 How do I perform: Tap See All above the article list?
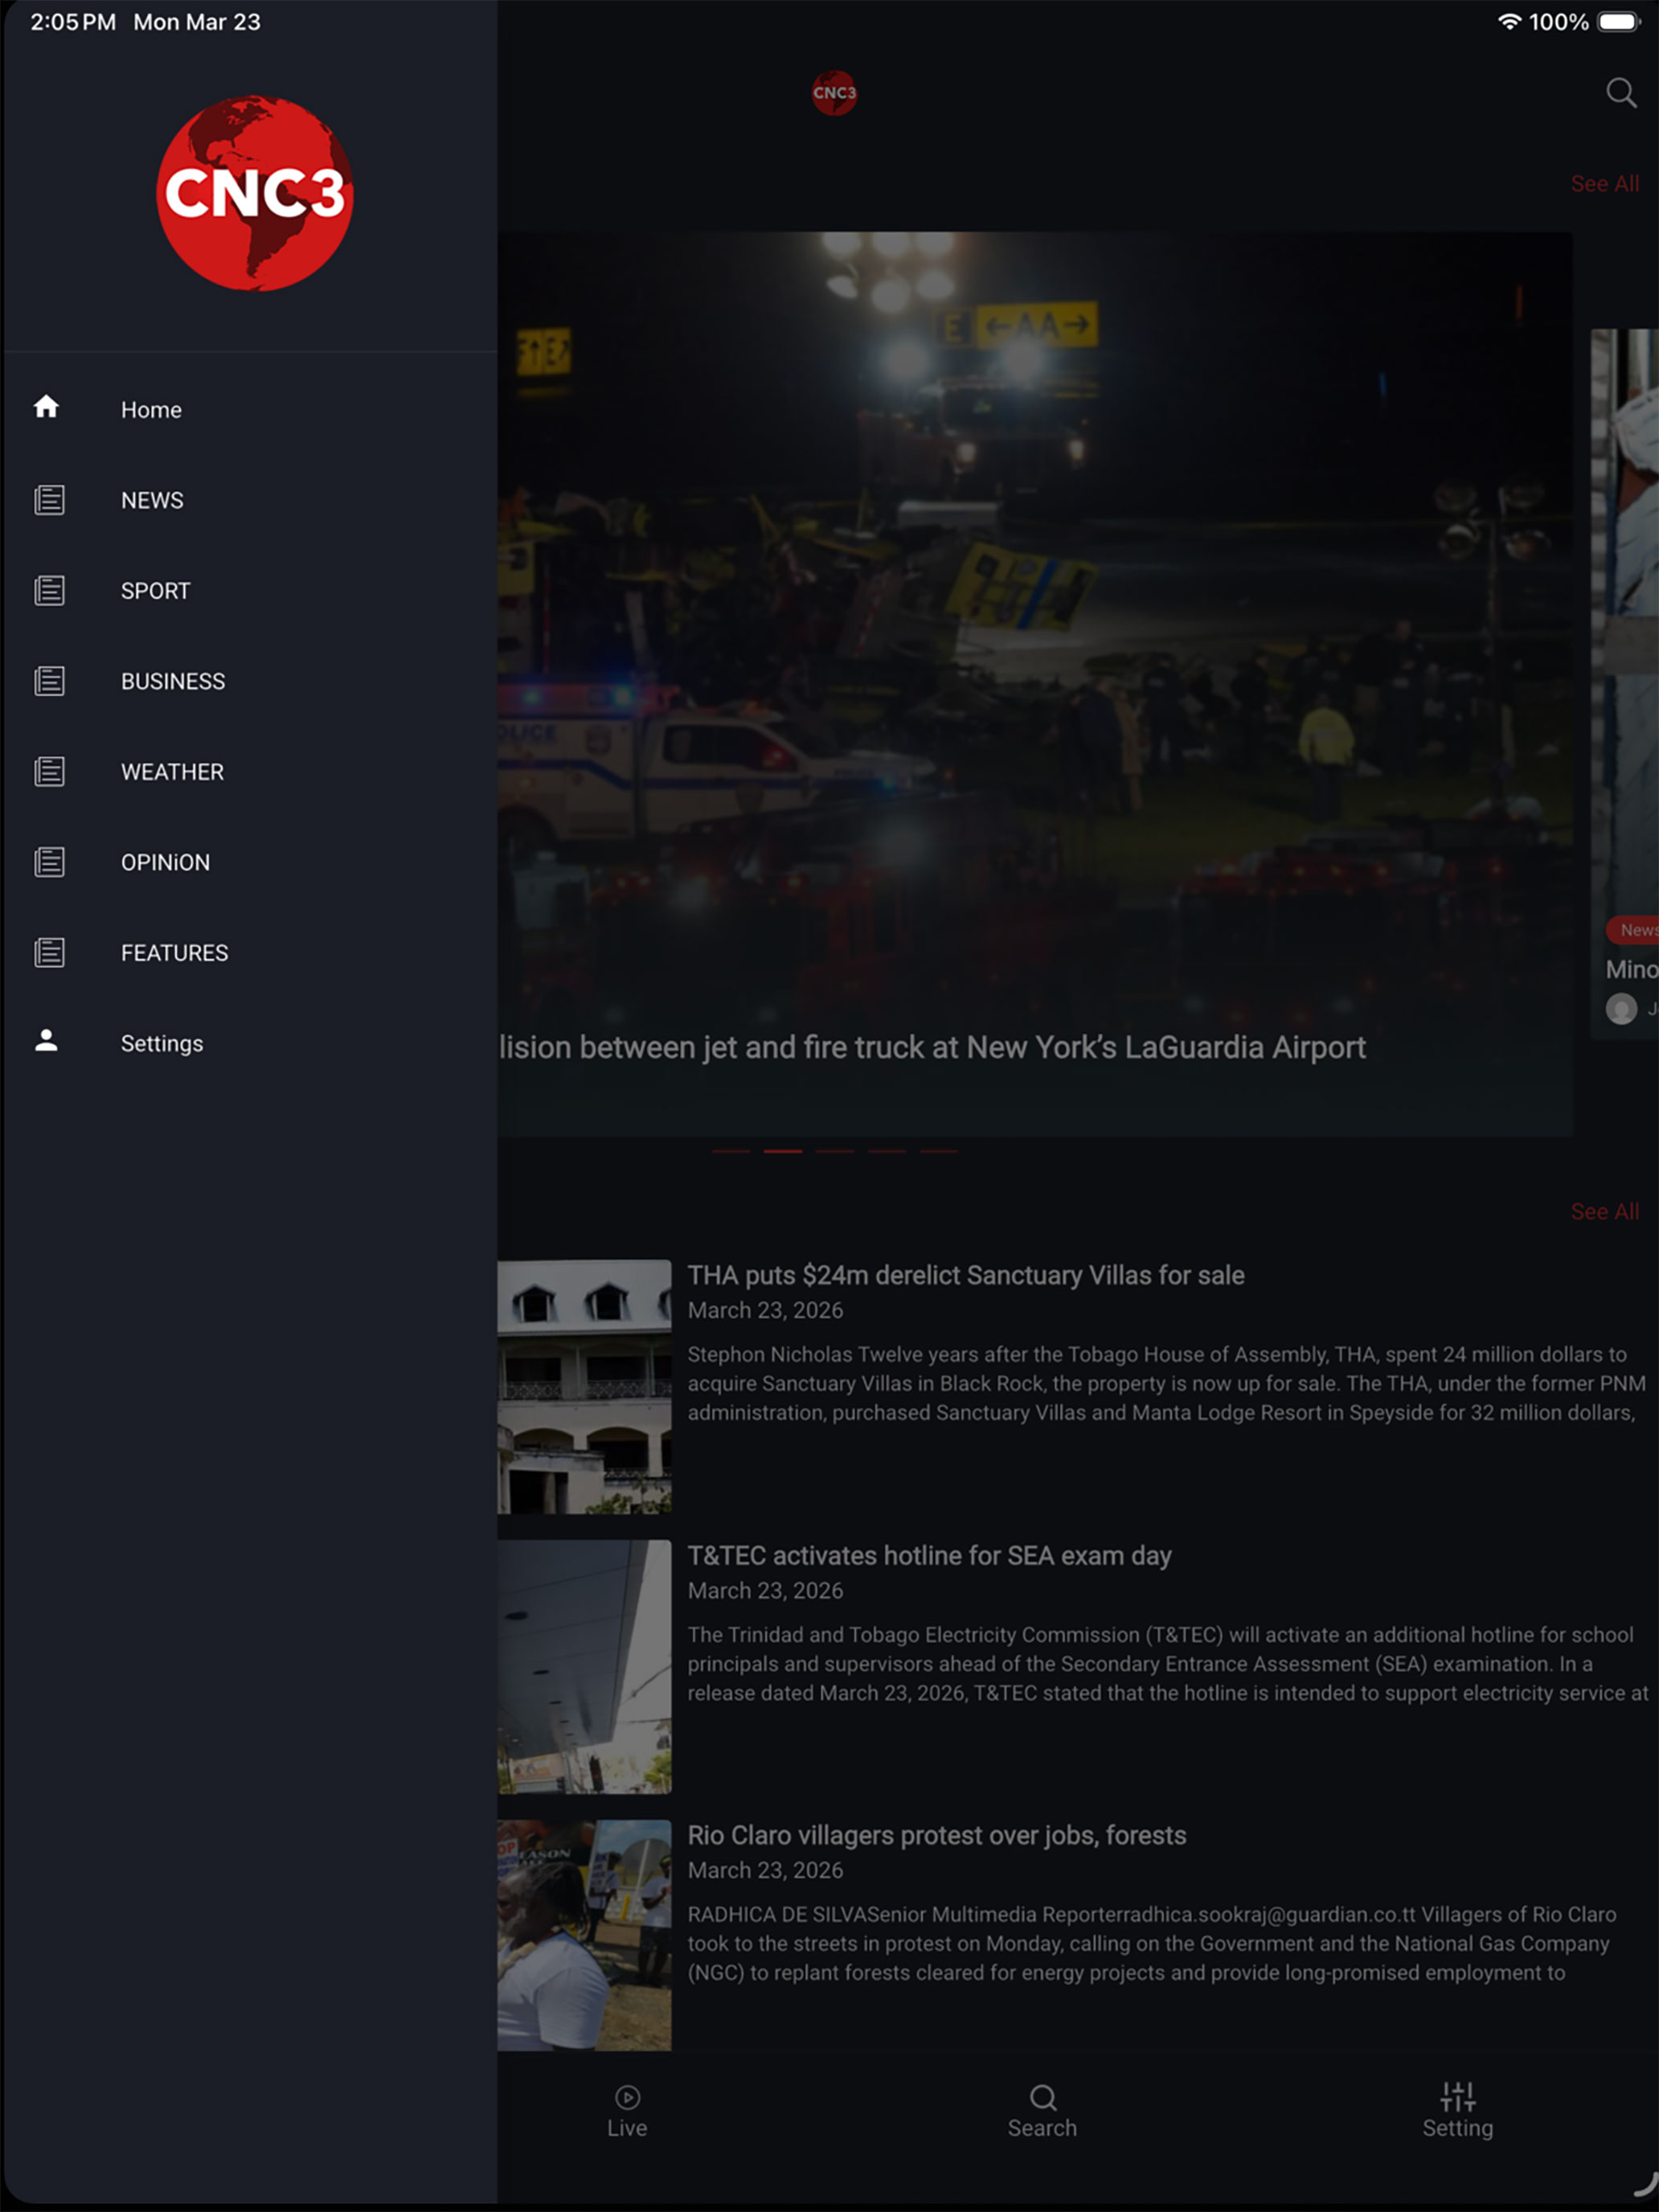tap(1604, 1212)
